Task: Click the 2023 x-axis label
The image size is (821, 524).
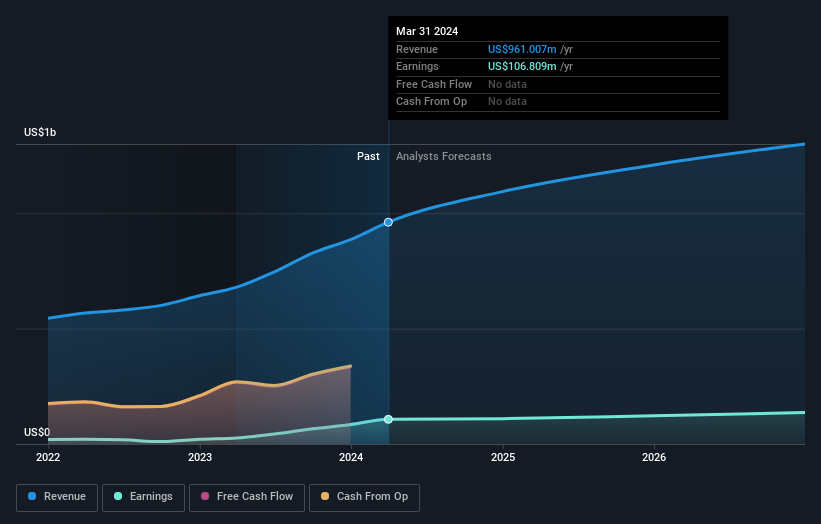Action: pyautogui.click(x=200, y=457)
